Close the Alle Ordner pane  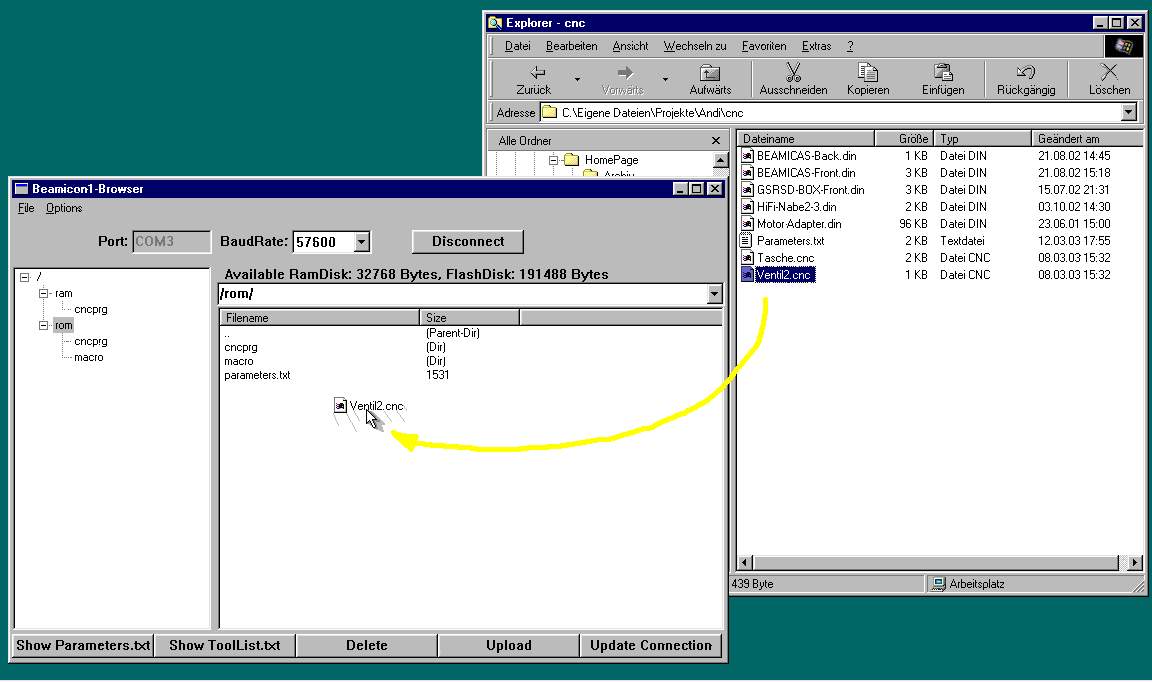pyautogui.click(x=716, y=140)
